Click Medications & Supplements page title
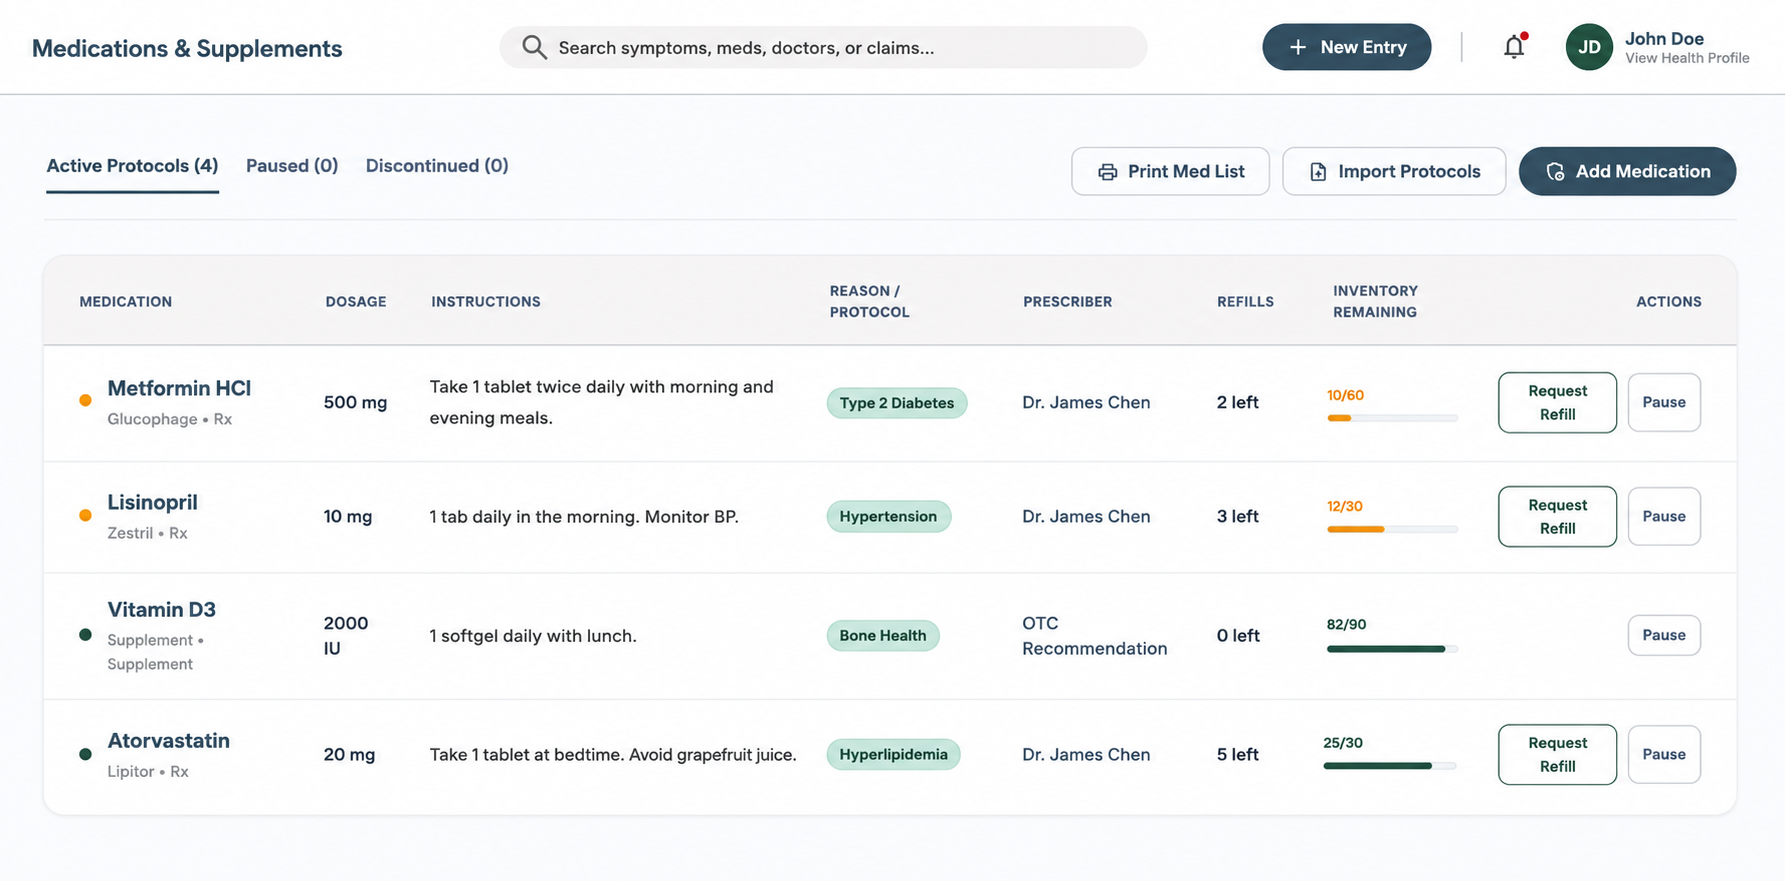Screen dimensions: 1785x881 pyautogui.click(x=187, y=48)
